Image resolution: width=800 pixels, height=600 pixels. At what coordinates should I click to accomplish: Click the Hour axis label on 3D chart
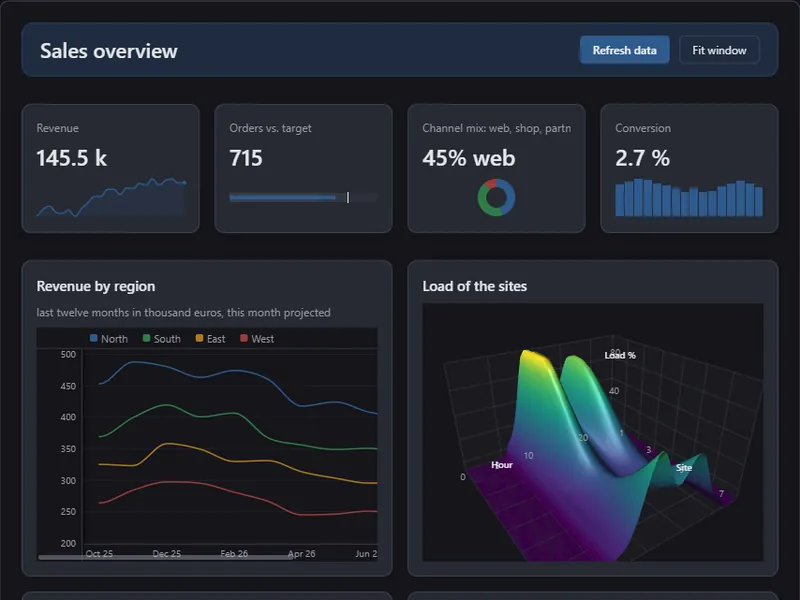(502, 465)
